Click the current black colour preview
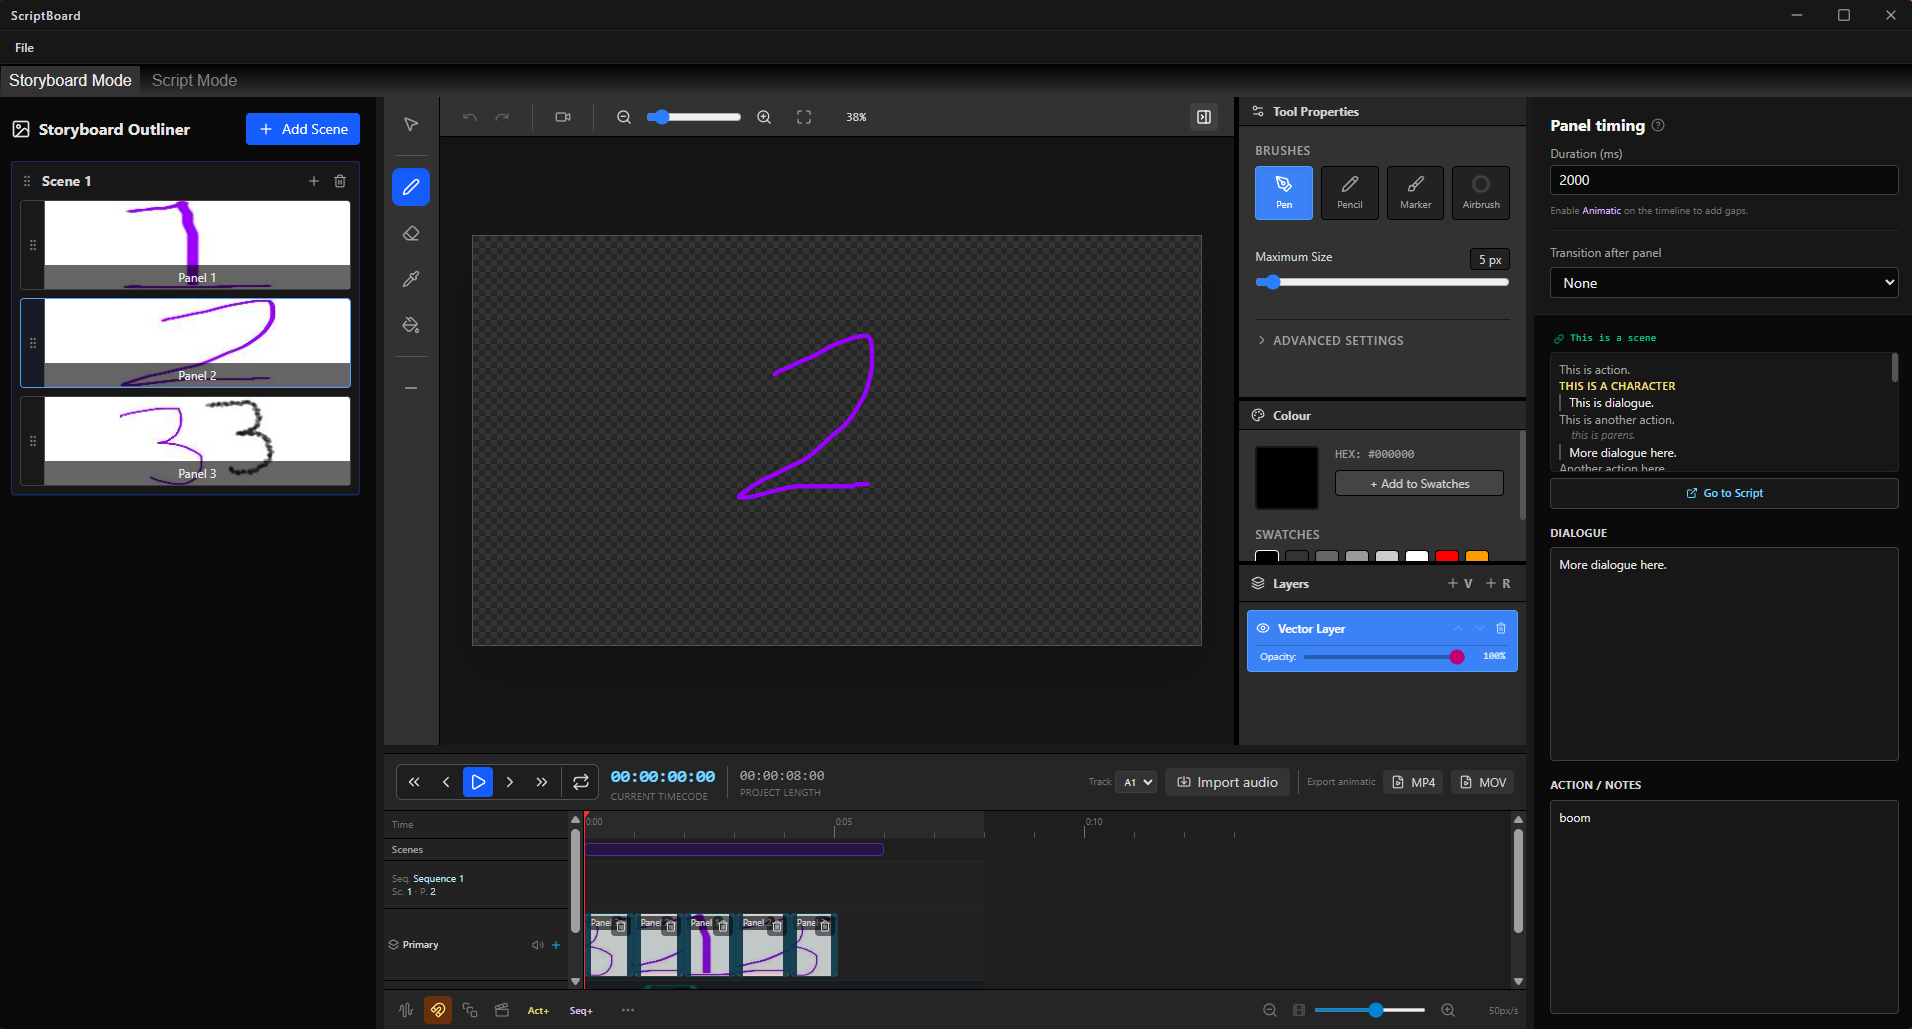Viewport: 1912px width, 1029px height. (1286, 478)
